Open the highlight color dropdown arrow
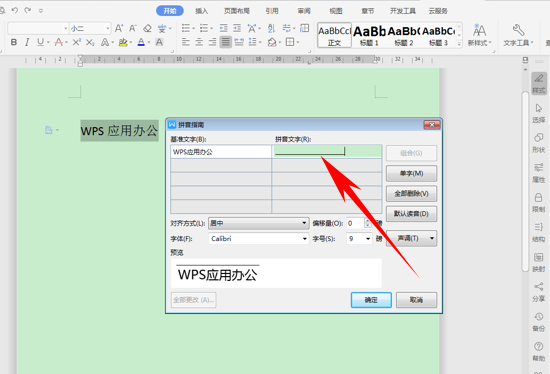This screenshot has height=374, width=550. (130, 43)
